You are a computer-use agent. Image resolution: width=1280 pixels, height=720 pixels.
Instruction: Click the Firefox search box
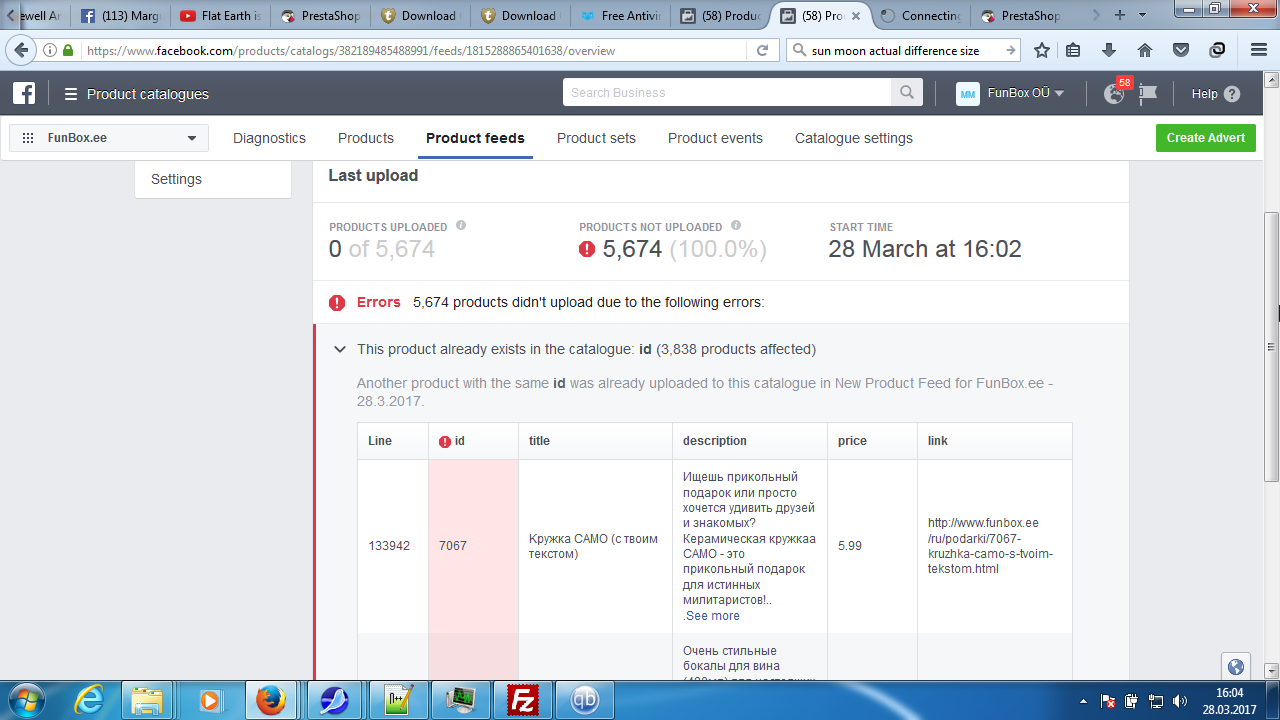903,50
